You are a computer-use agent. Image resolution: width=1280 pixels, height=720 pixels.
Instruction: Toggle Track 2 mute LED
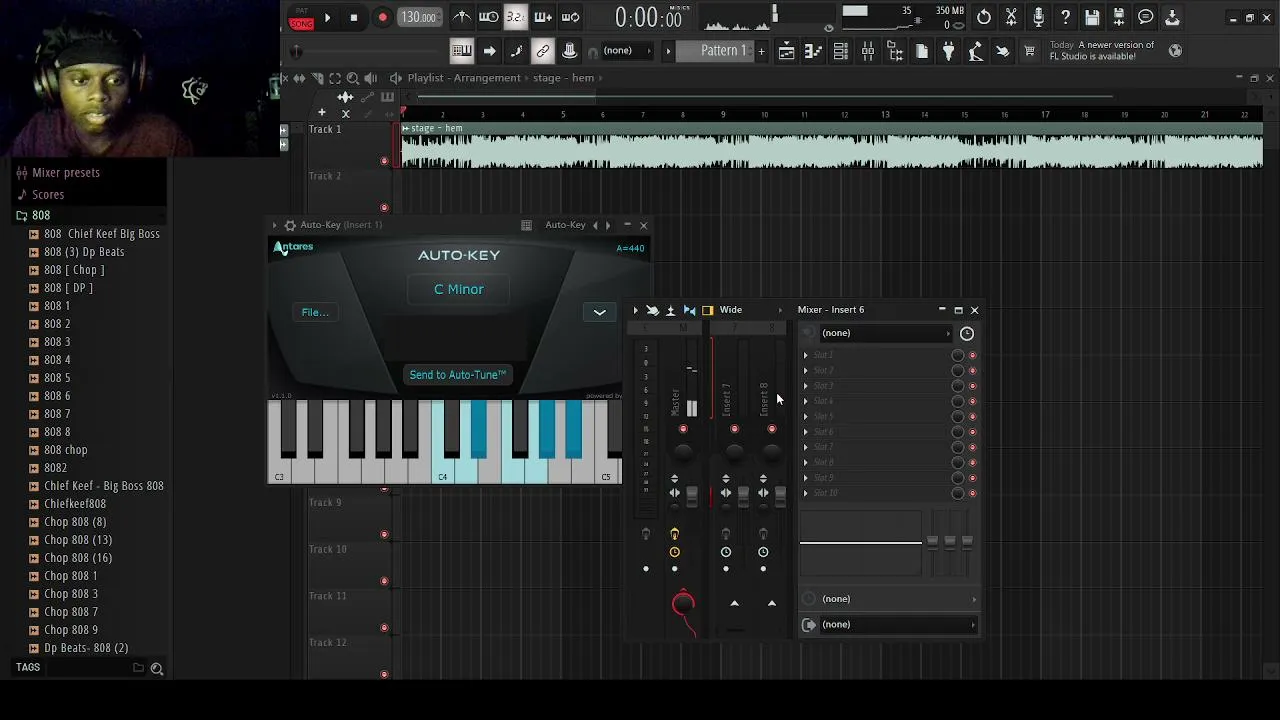point(385,208)
